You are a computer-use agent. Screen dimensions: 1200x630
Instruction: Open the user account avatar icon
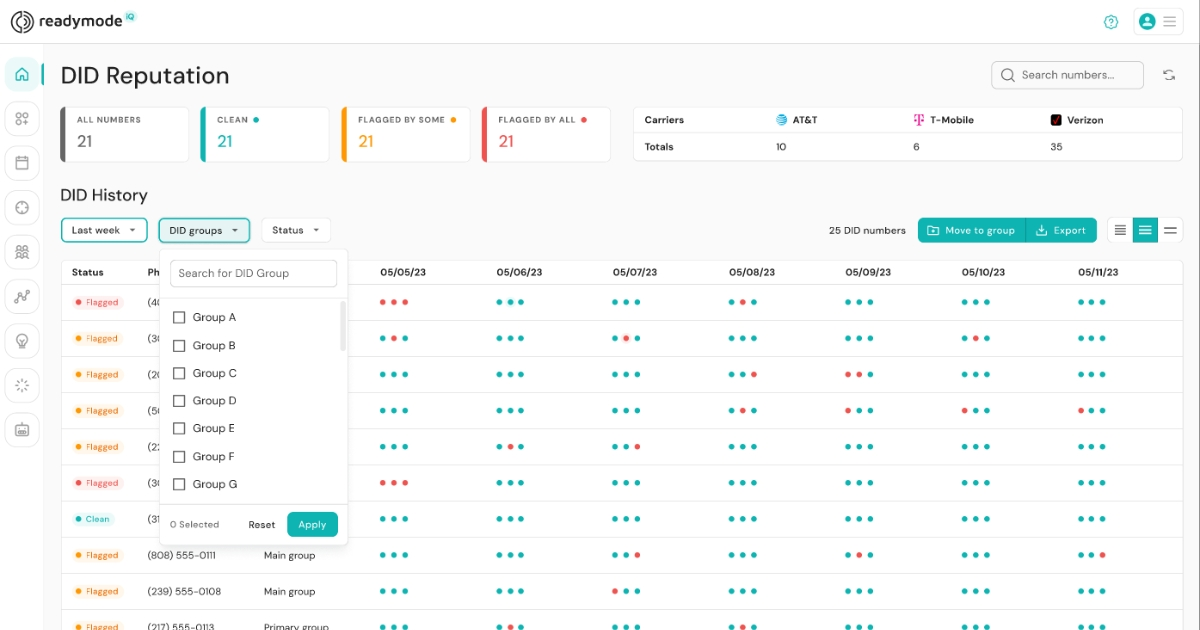1147,21
